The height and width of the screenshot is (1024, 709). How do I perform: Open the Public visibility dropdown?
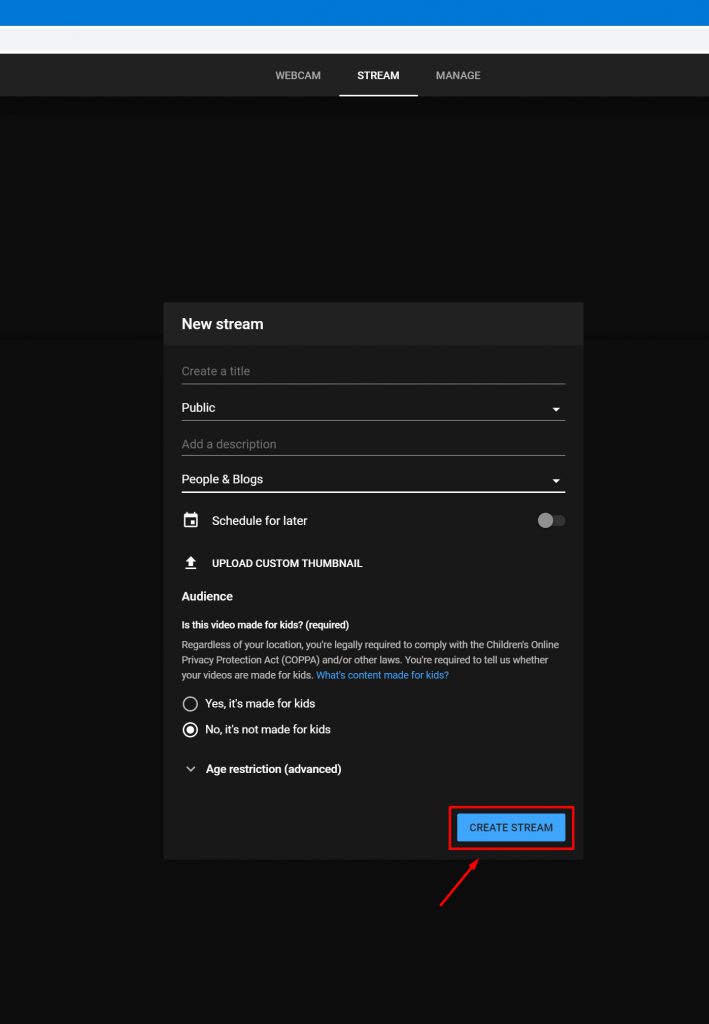[x=373, y=408]
